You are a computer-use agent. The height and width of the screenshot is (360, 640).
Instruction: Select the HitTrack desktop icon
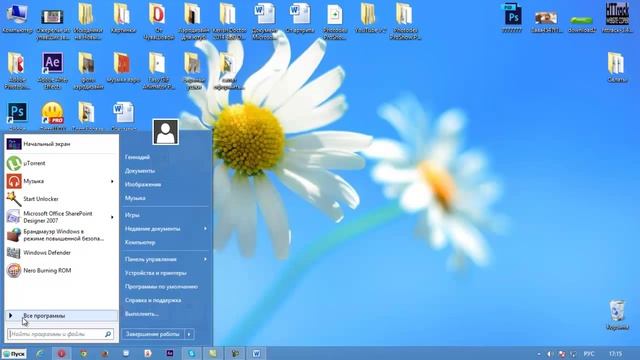pyautogui.click(x=617, y=18)
